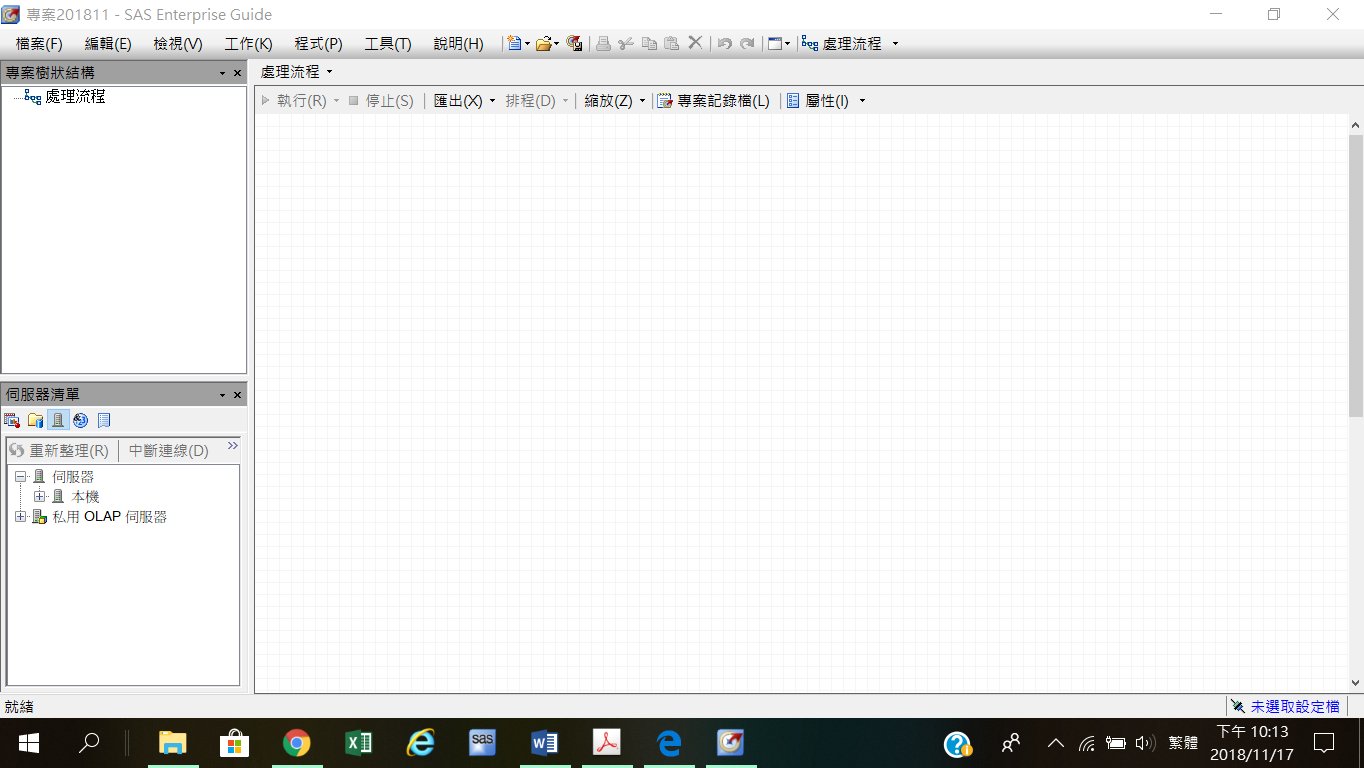This screenshot has width=1364, height=768.
Task: Click the folder with database icon in 伺服器清單
Action: (35, 421)
